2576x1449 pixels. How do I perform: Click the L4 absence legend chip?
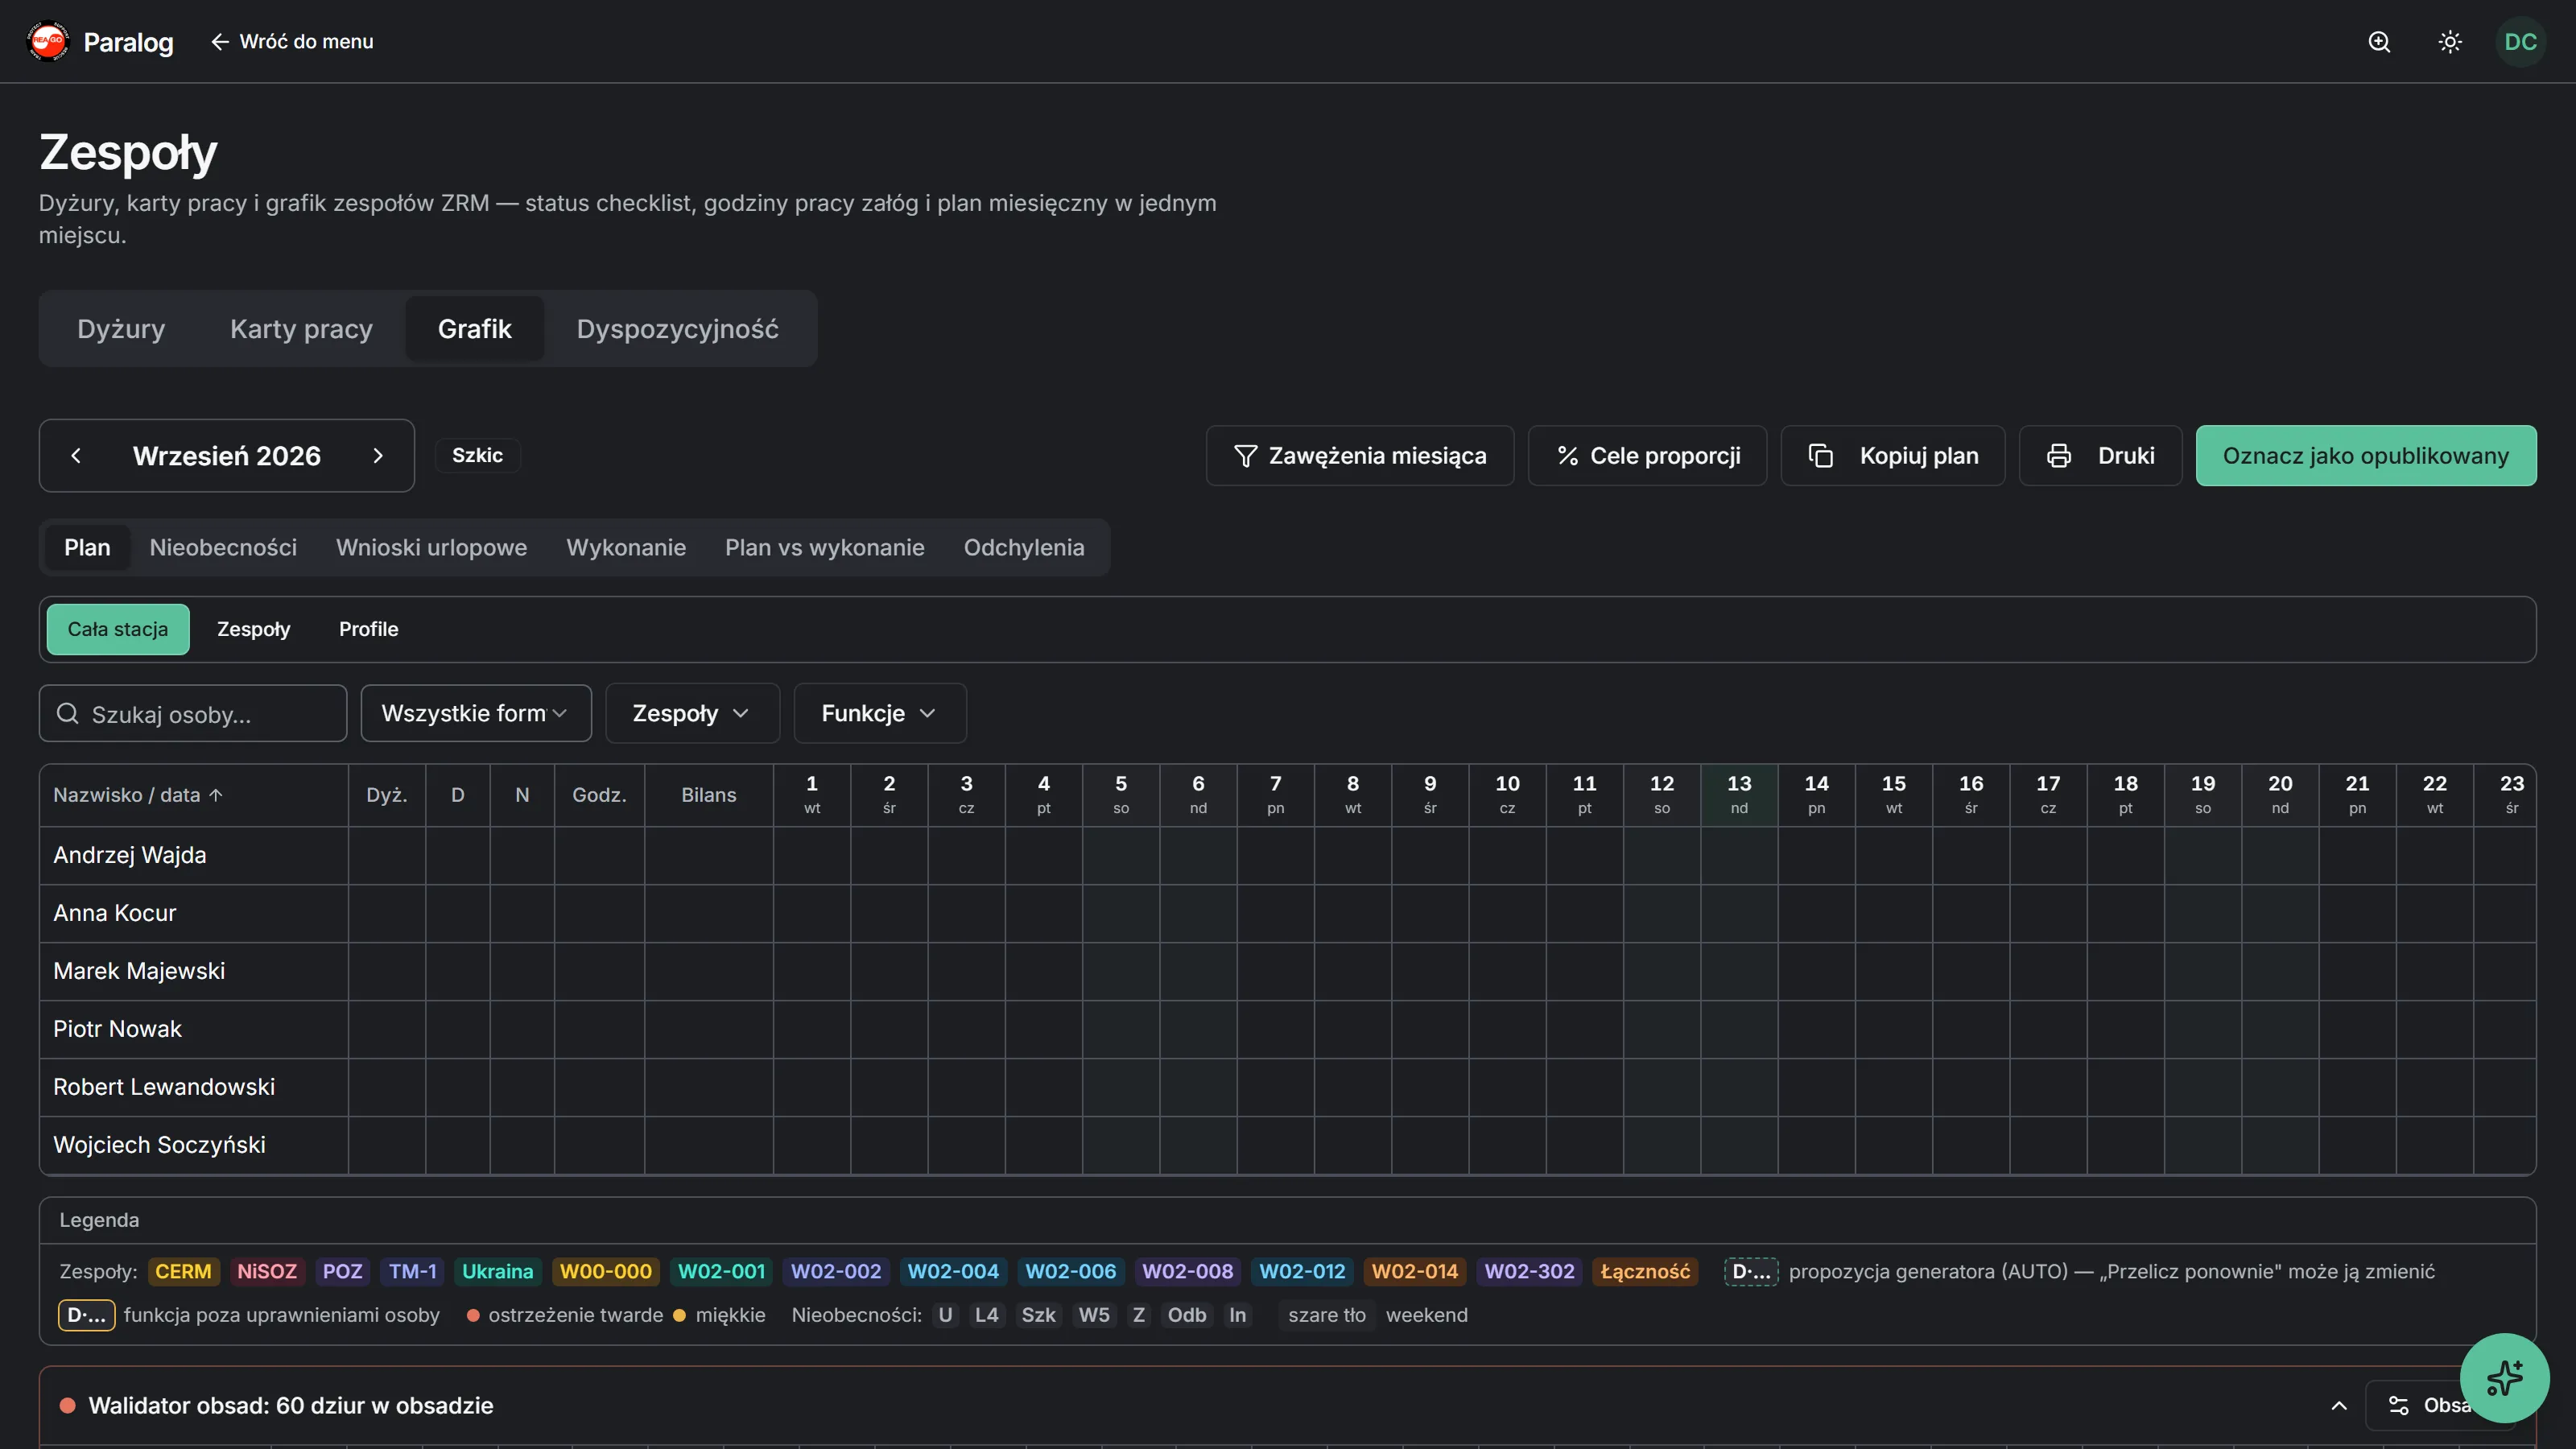click(986, 1316)
